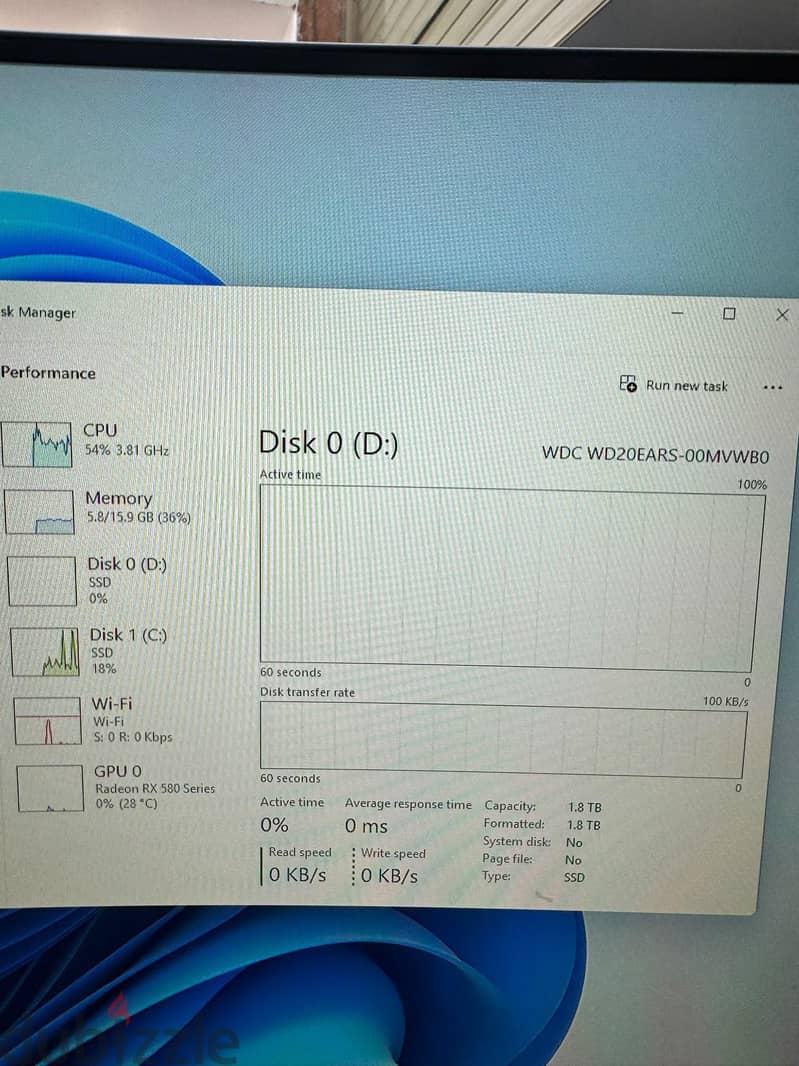This screenshot has width=799, height=1066.
Task: Click the 18% usage under Disk 1
Action: point(104,669)
